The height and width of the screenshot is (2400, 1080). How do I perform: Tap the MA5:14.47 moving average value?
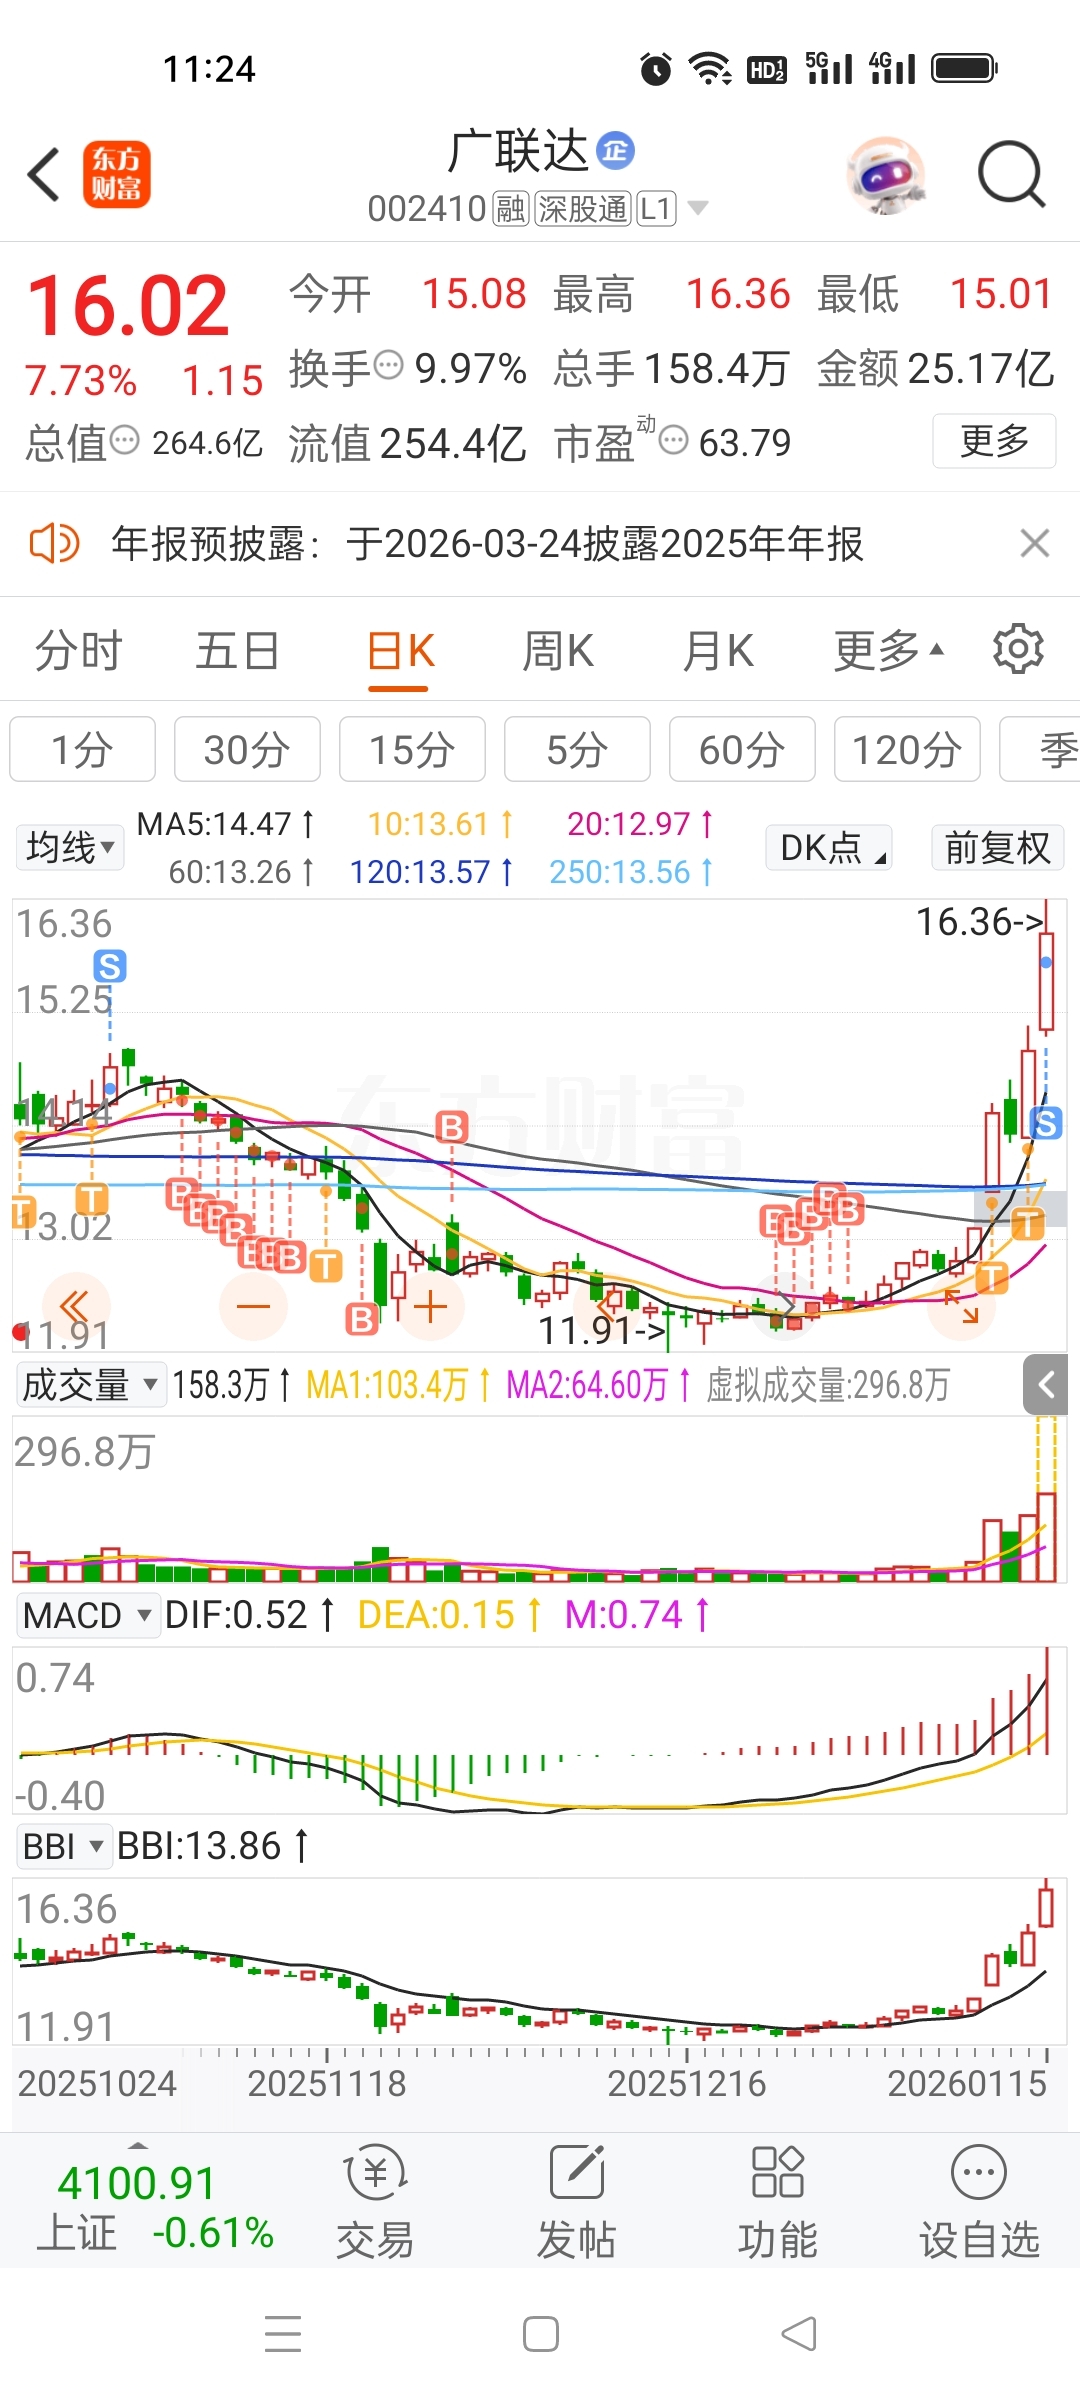click(225, 824)
